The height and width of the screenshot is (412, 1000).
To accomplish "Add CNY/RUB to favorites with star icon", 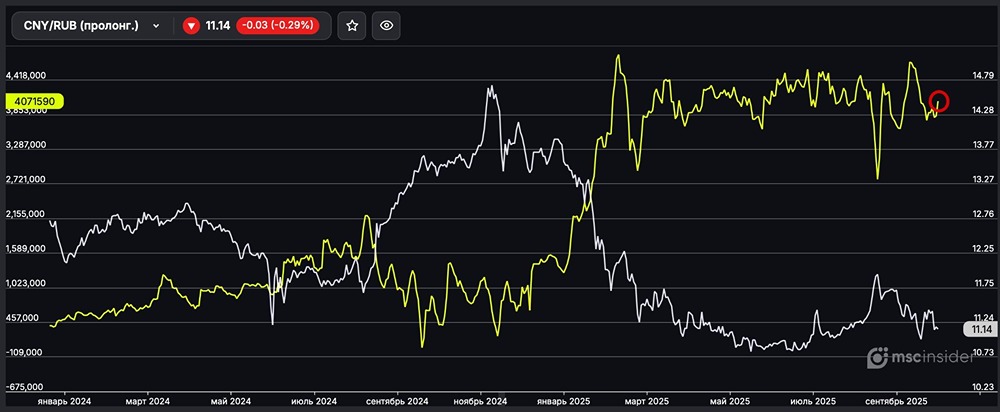I will pos(352,27).
